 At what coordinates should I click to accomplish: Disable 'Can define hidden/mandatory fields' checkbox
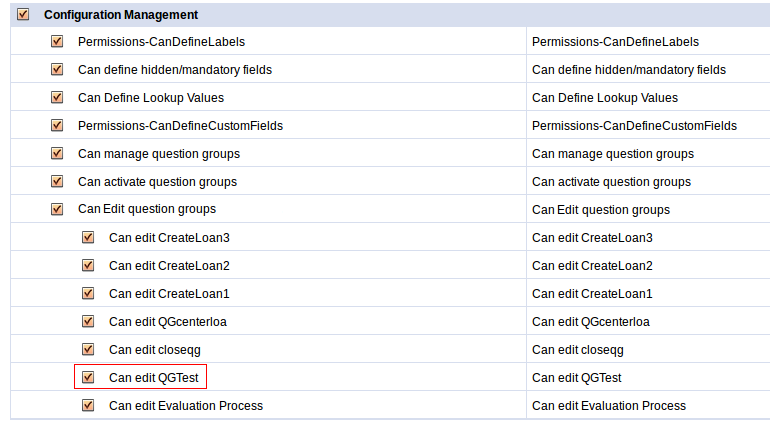(x=57, y=70)
